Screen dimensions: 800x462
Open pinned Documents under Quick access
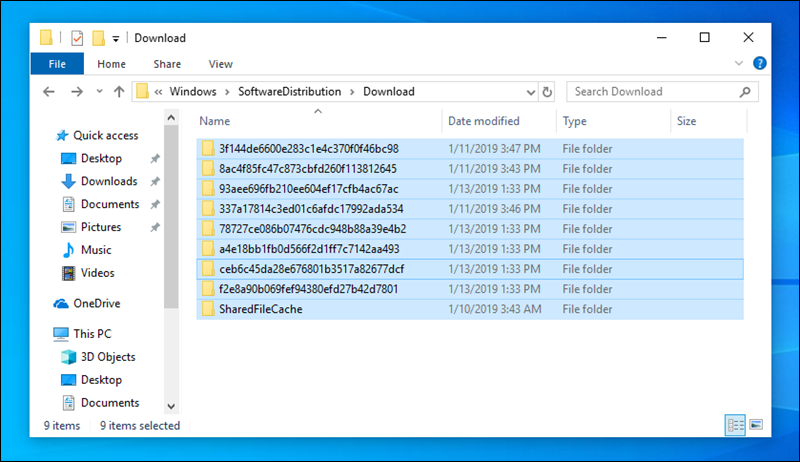pyautogui.click(x=101, y=204)
